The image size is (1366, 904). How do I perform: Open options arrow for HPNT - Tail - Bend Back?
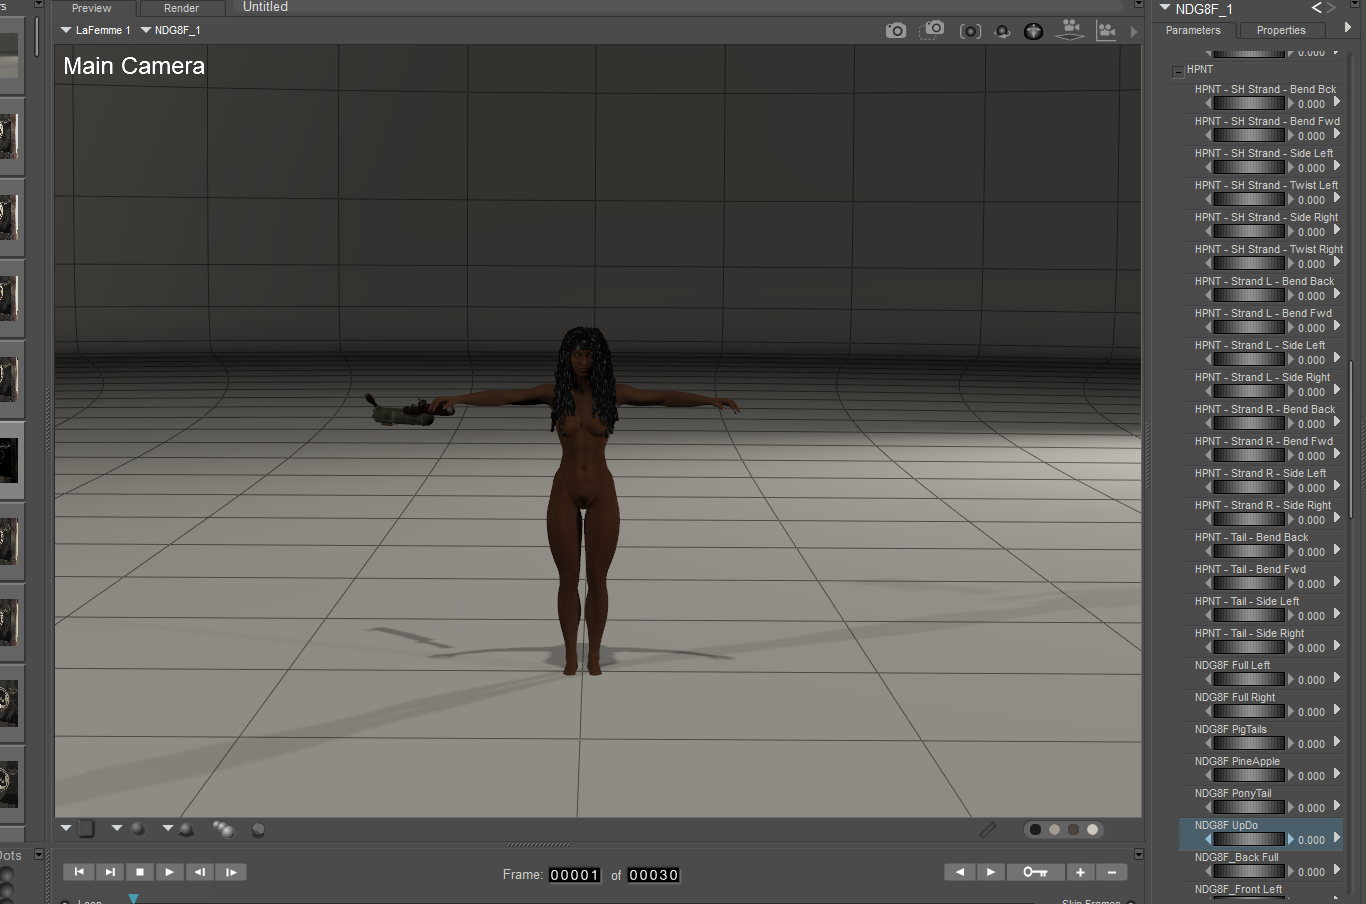pyautogui.click(x=1336, y=550)
